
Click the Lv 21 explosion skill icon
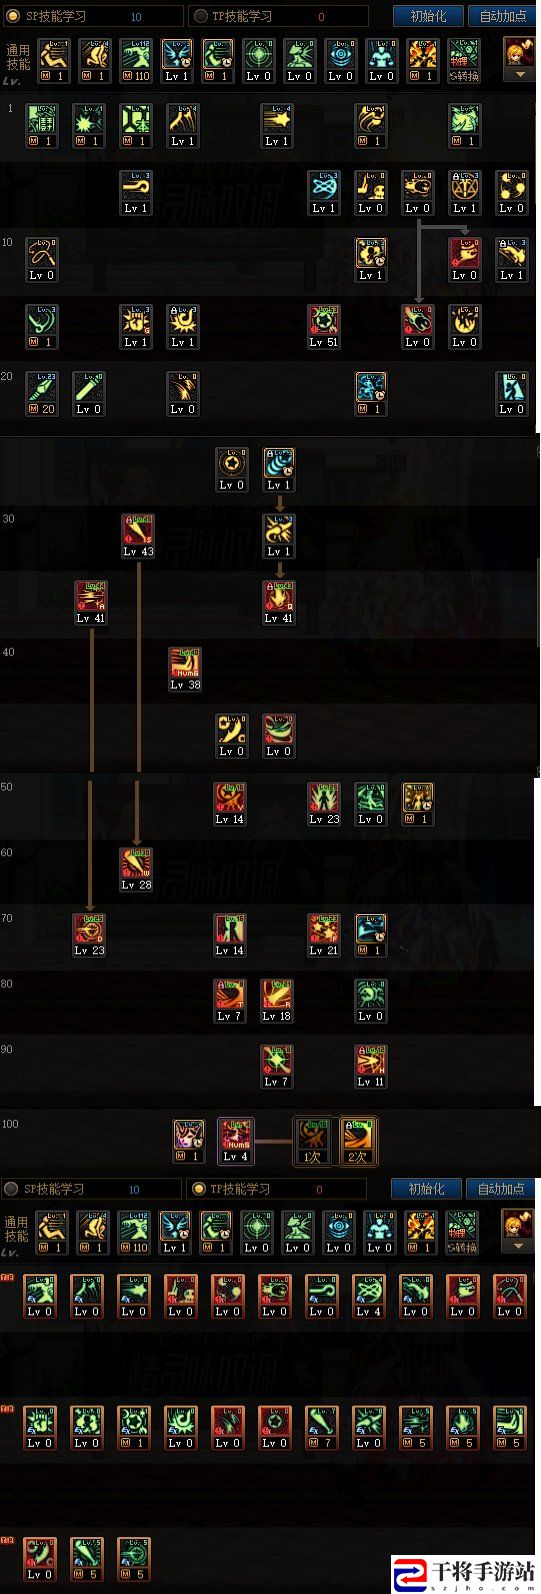tap(323, 935)
